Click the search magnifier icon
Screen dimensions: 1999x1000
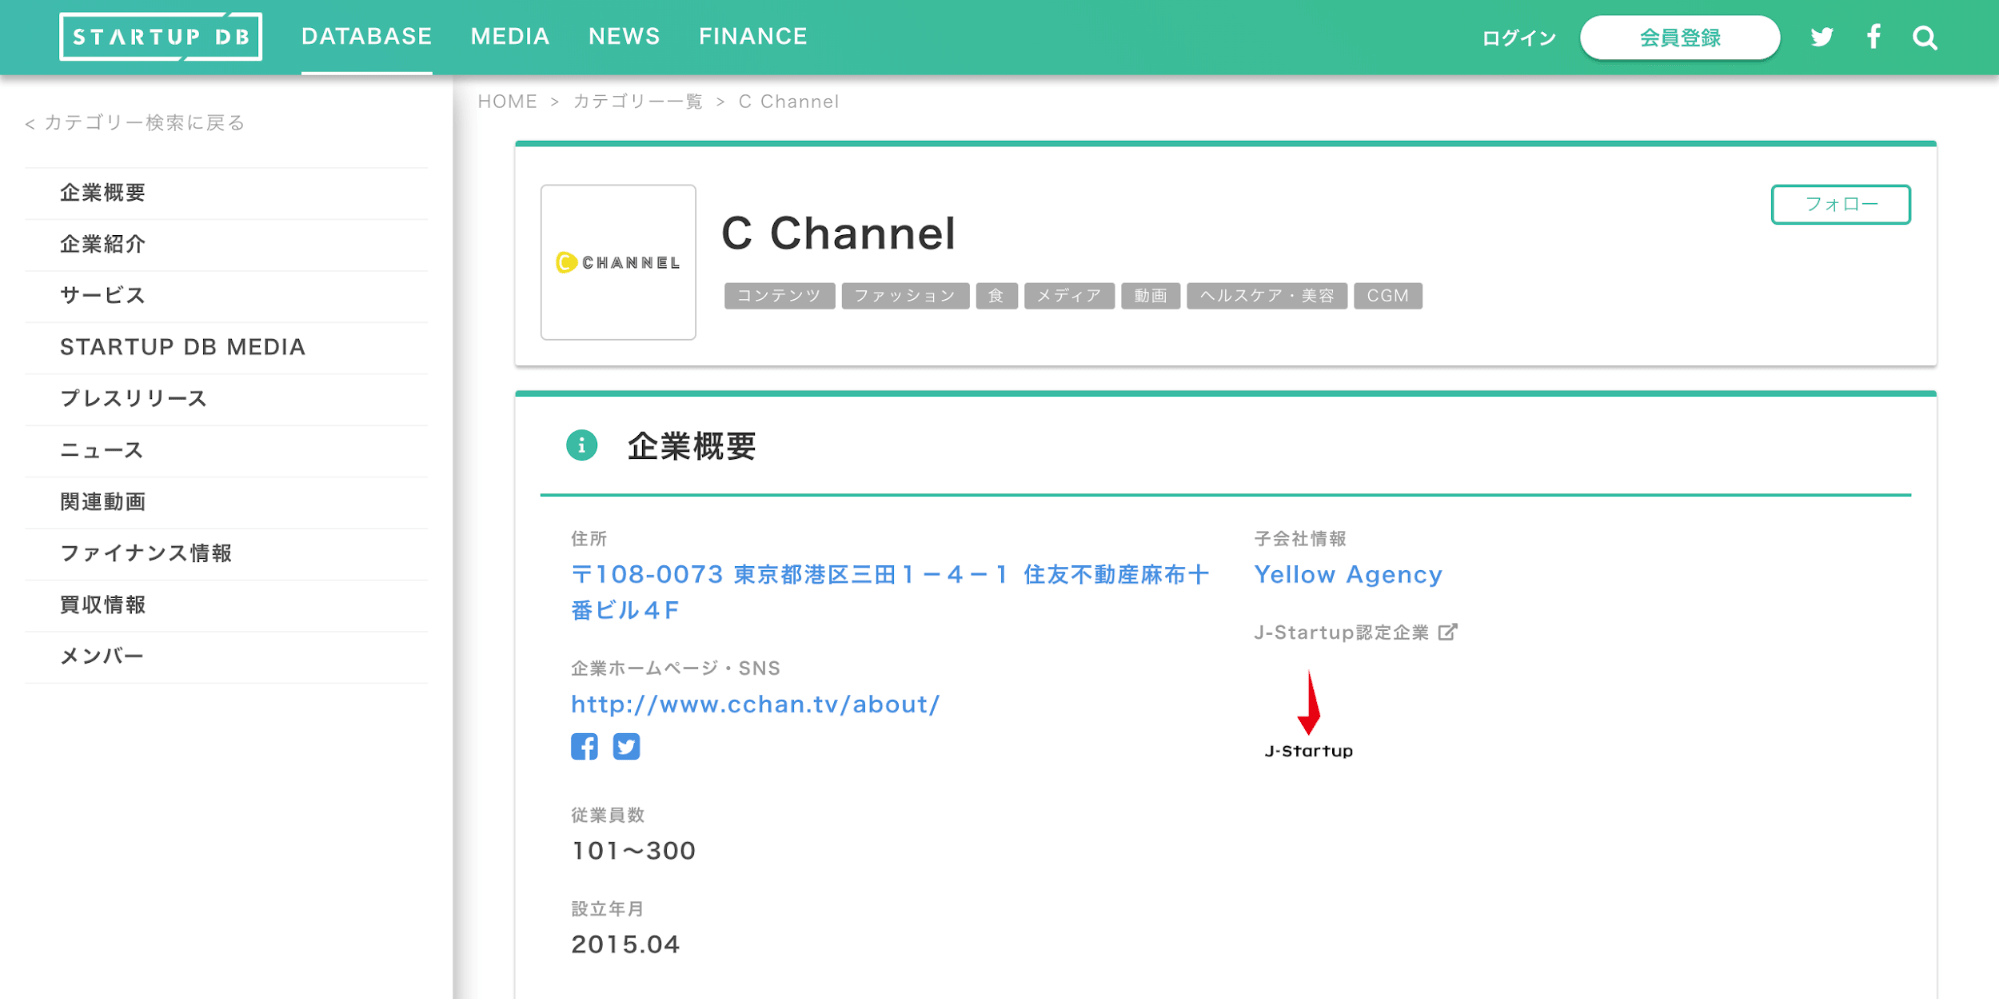tap(1925, 38)
